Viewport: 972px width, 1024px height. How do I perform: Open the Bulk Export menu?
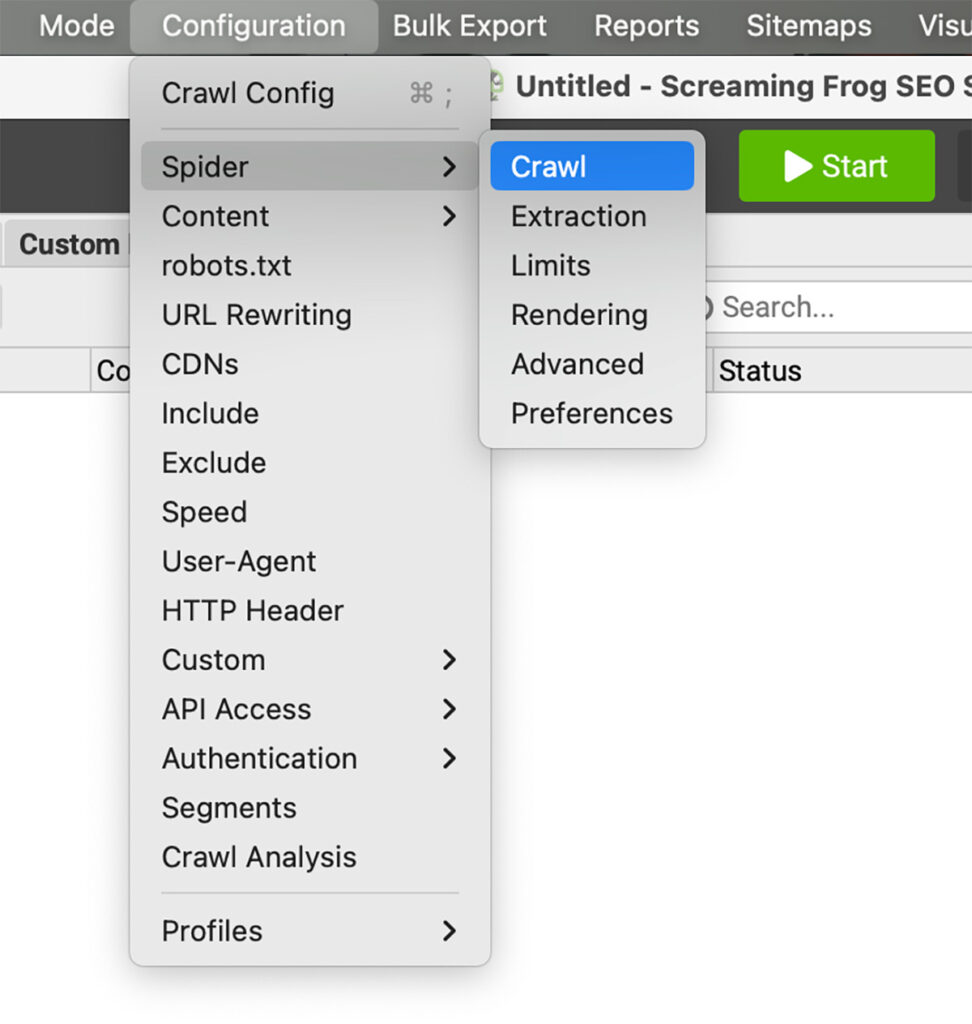[470, 26]
